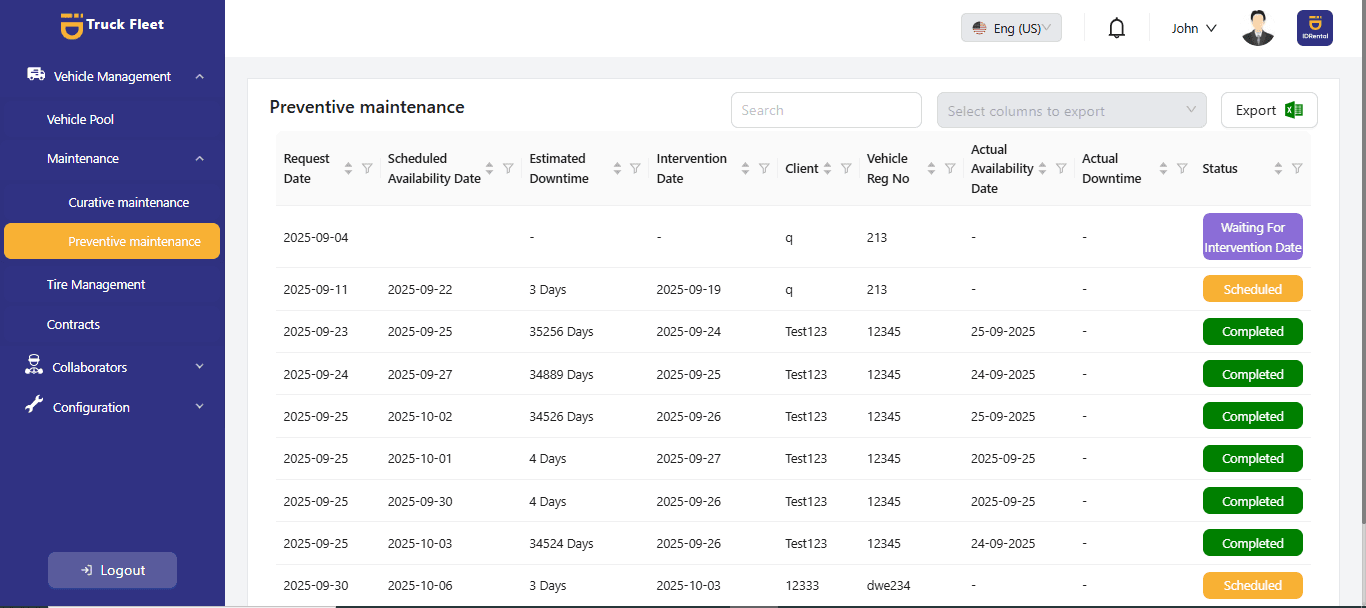Expand the Collaborators section
This screenshot has height=608, width=1366.
[200, 367]
